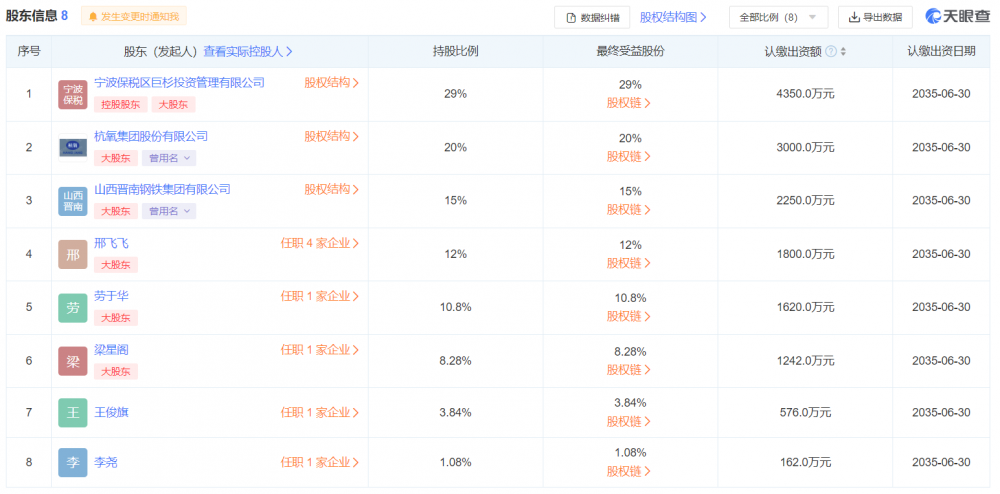
Task: Click the 杭氧集团 company logo thumbnail
Action: 73,148
